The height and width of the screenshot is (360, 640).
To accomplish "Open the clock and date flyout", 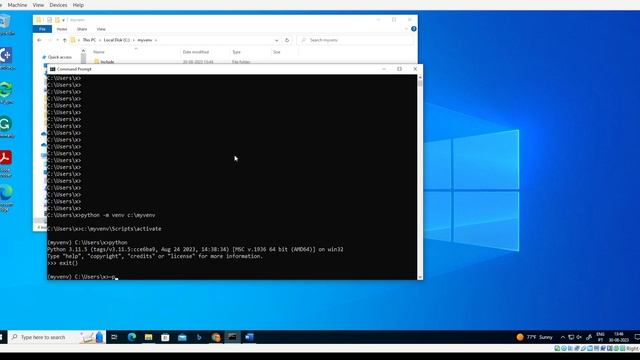I will point(618,337).
